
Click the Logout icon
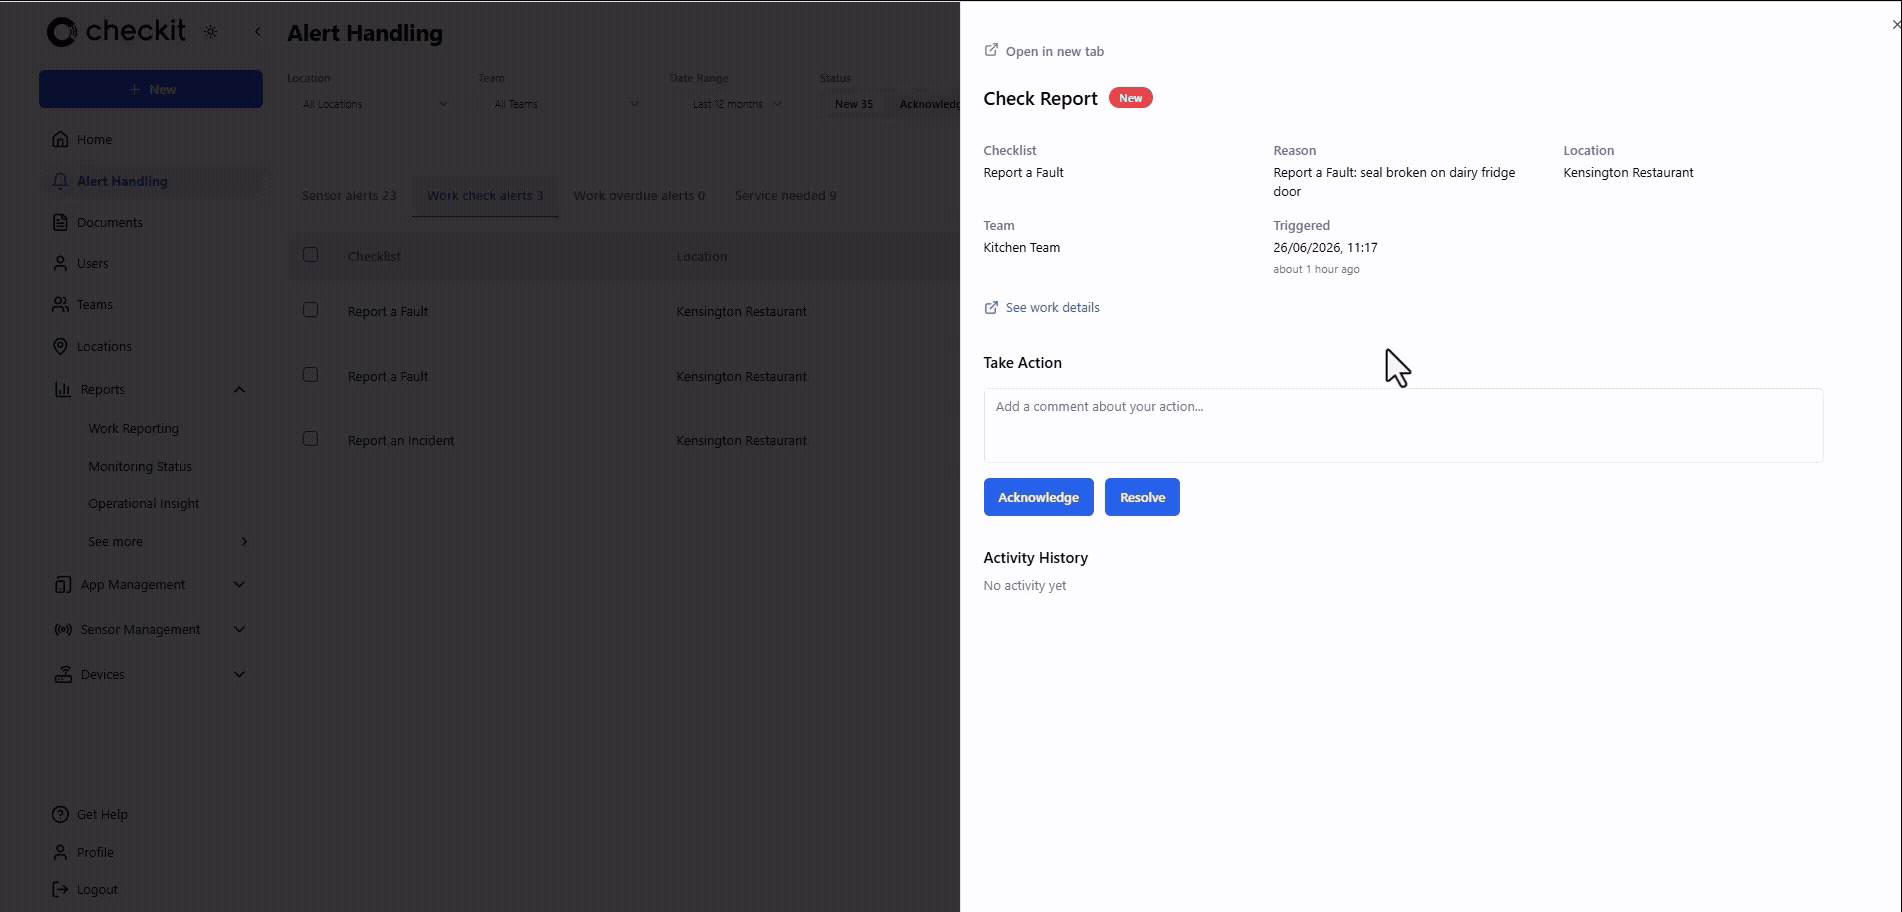(x=61, y=889)
